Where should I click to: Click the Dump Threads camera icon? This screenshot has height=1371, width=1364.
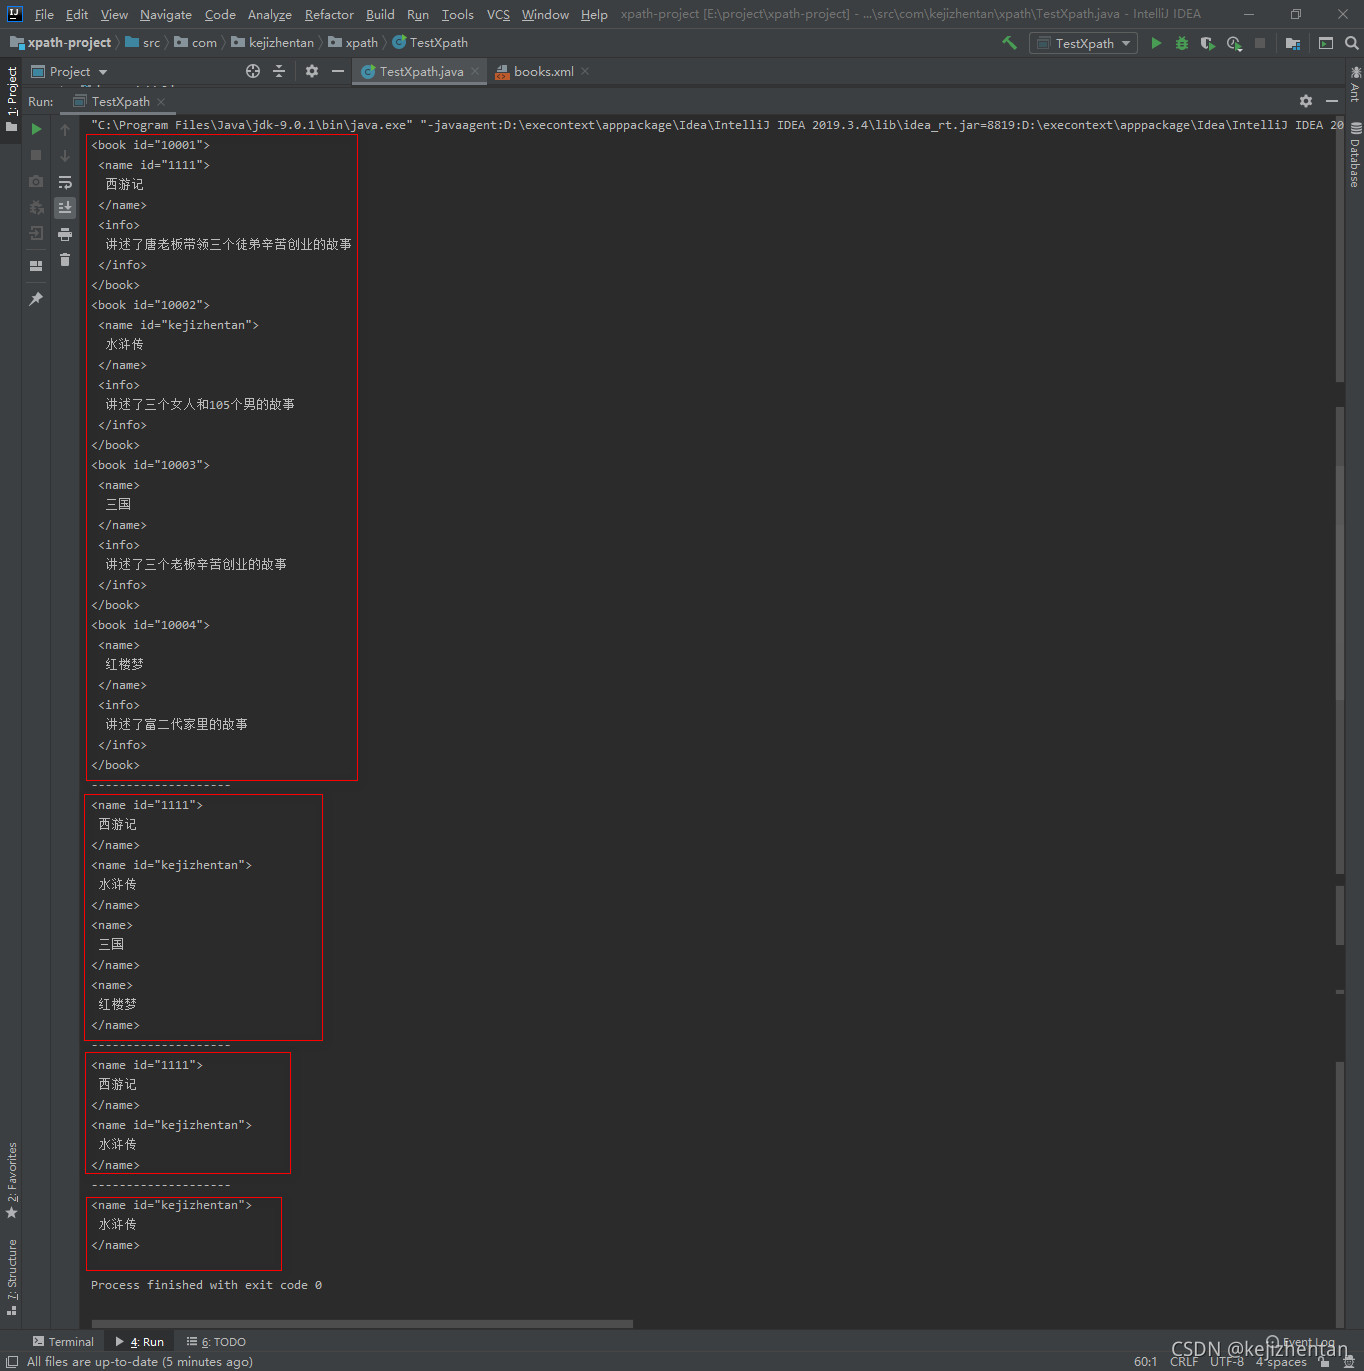[36, 181]
